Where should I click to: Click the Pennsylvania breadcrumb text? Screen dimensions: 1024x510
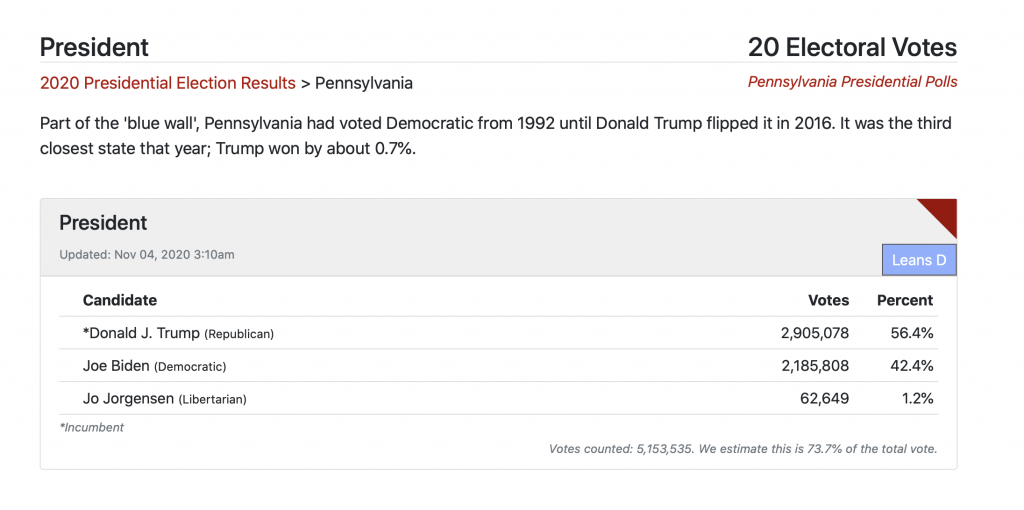coord(364,84)
